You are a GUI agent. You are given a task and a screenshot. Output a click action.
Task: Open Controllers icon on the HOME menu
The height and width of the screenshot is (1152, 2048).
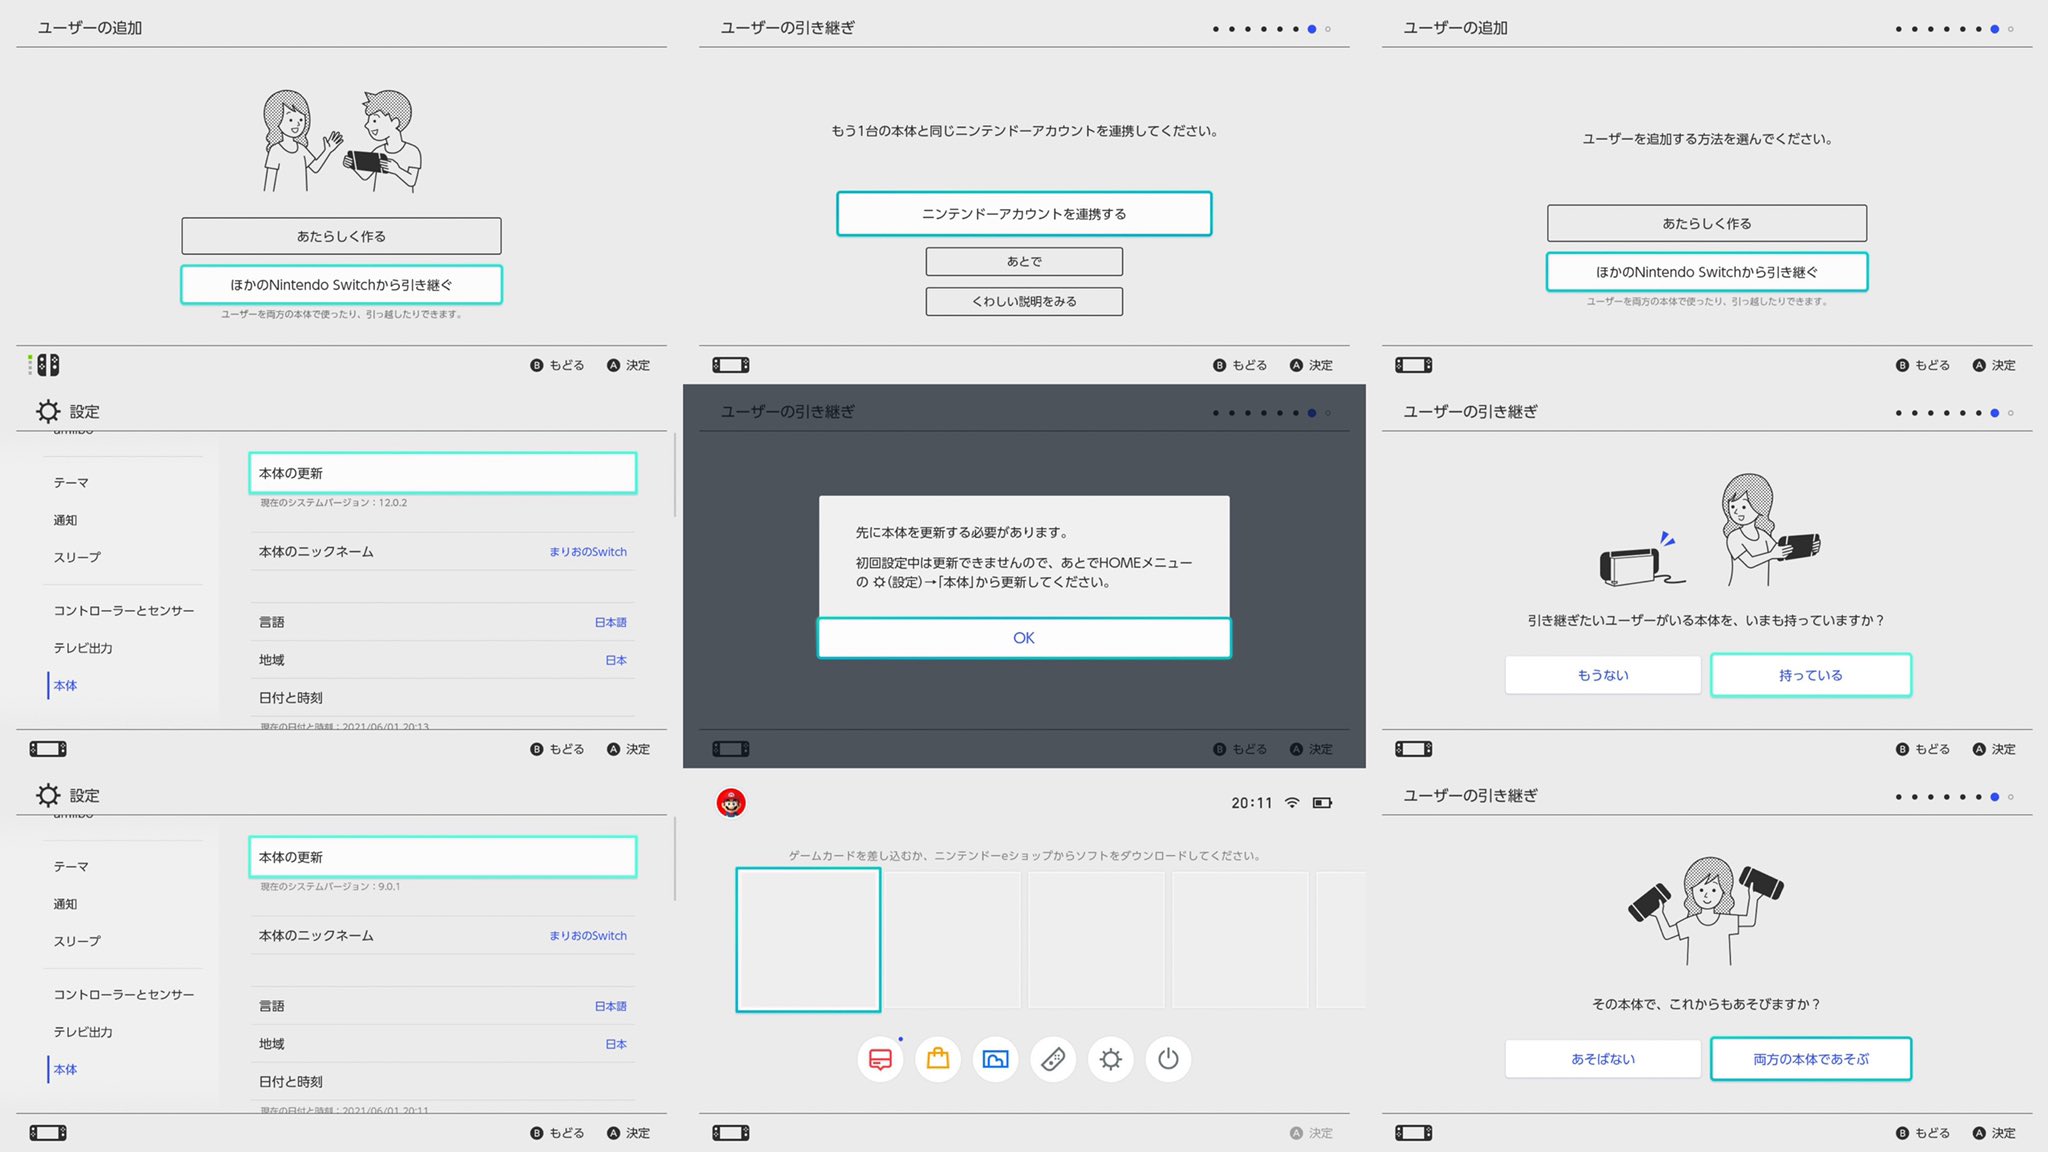(x=1053, y=1059)
